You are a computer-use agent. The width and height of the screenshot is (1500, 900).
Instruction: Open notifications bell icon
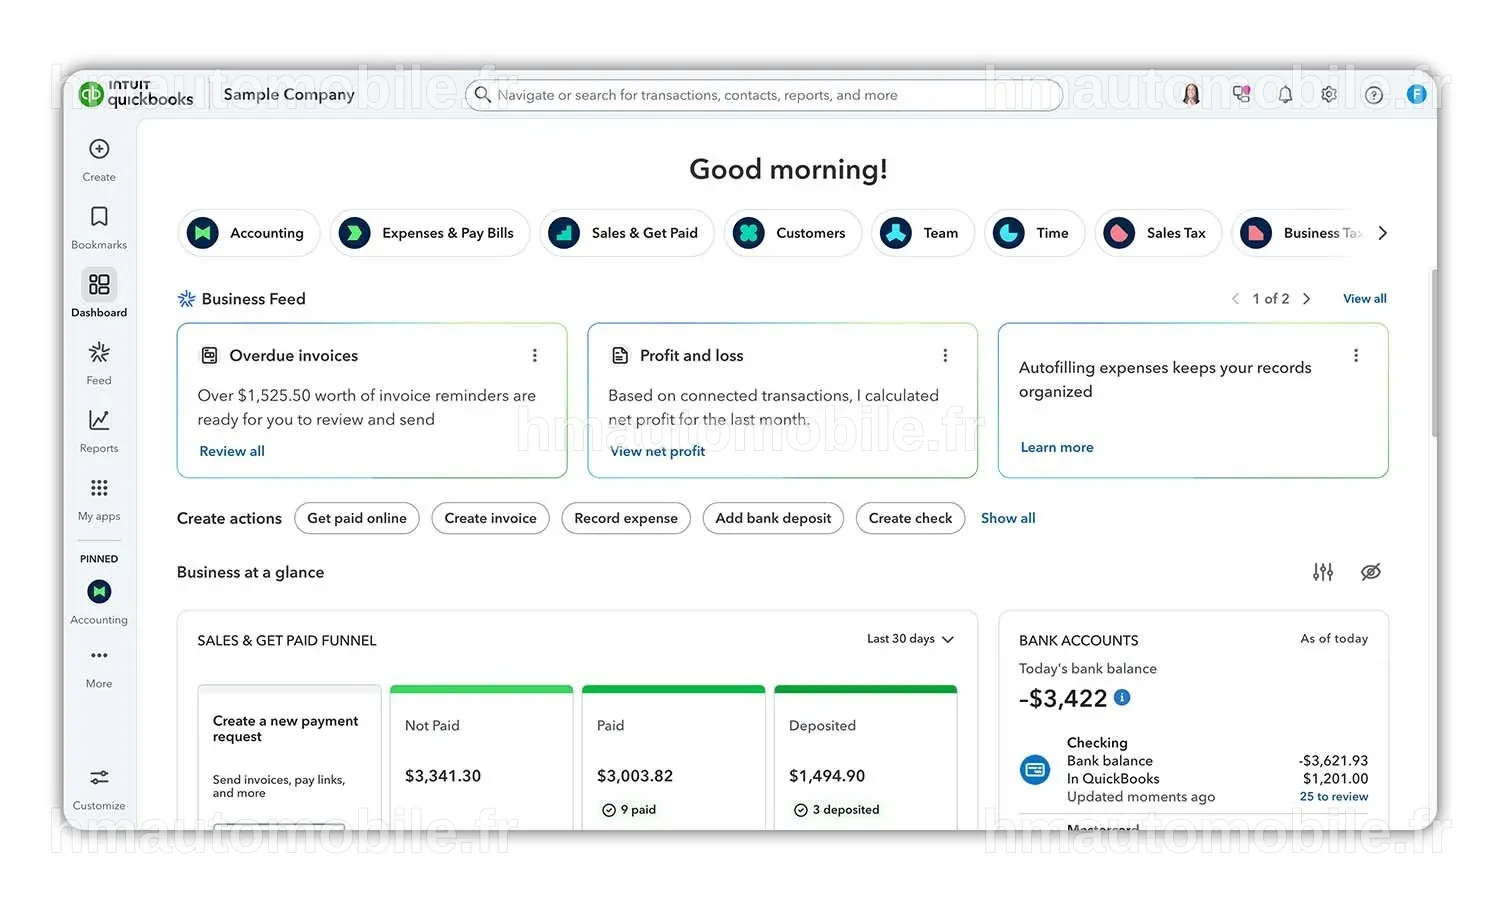click(x=1285, y=94)
